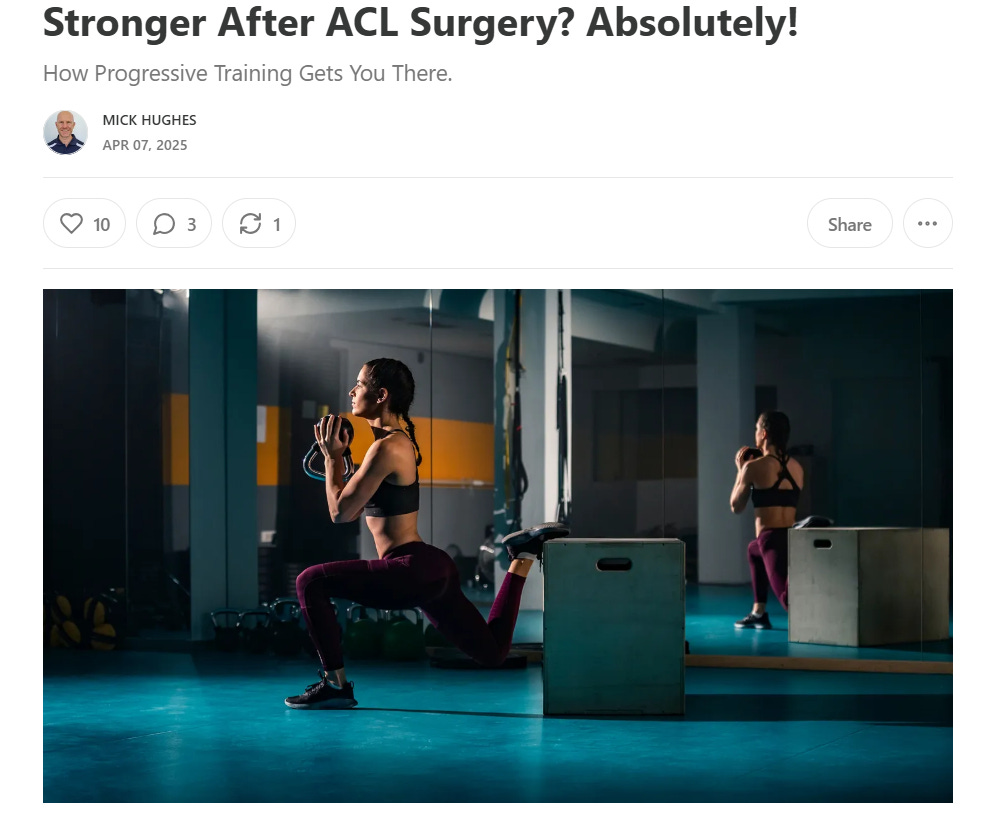Click the comment count showing 3
Image resolution: width=991 pixels, height=826 pixels.
tap(192, 224)
